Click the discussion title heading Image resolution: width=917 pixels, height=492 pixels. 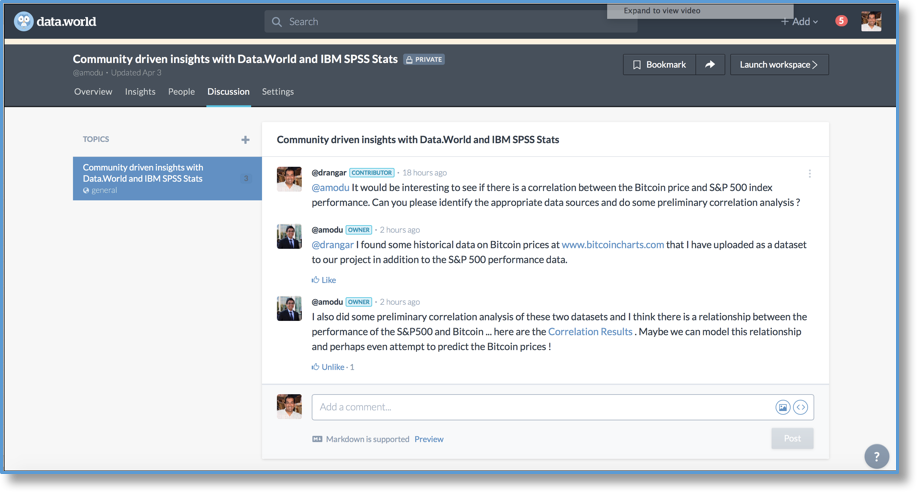click(418, 139)
